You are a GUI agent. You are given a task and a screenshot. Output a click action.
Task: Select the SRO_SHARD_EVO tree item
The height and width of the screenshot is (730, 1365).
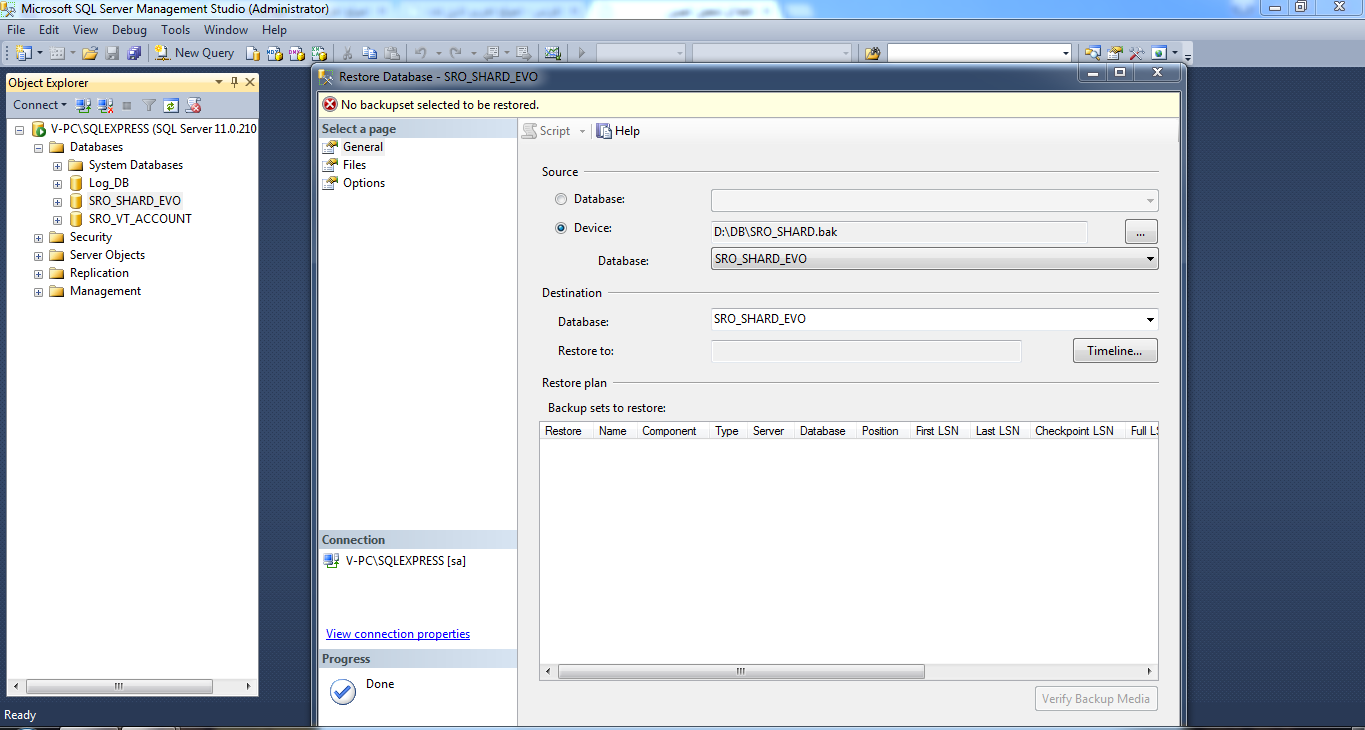click(135, 201)
